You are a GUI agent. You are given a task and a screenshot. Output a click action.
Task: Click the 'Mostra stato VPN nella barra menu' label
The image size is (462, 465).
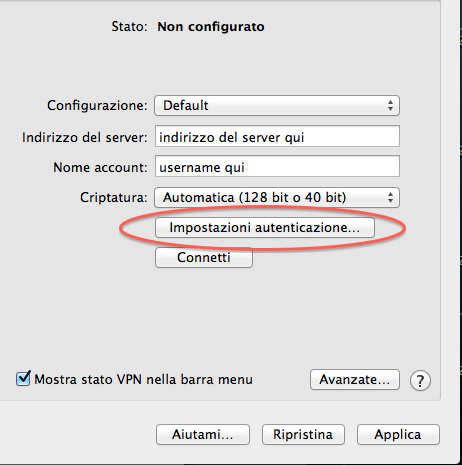click(143, 380)
